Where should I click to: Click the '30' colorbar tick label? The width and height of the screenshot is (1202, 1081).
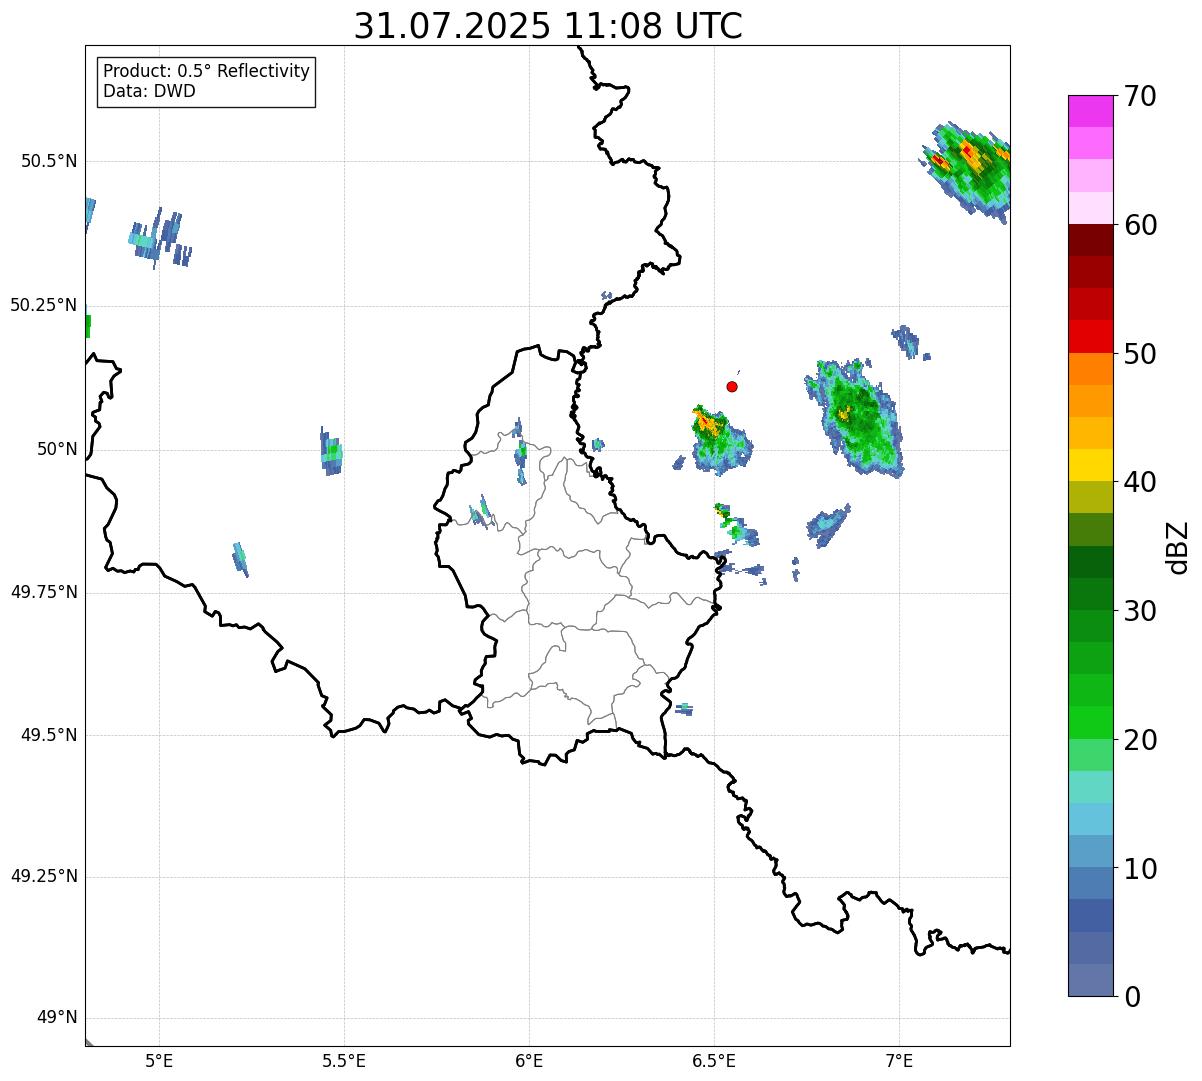point(1140,611)
